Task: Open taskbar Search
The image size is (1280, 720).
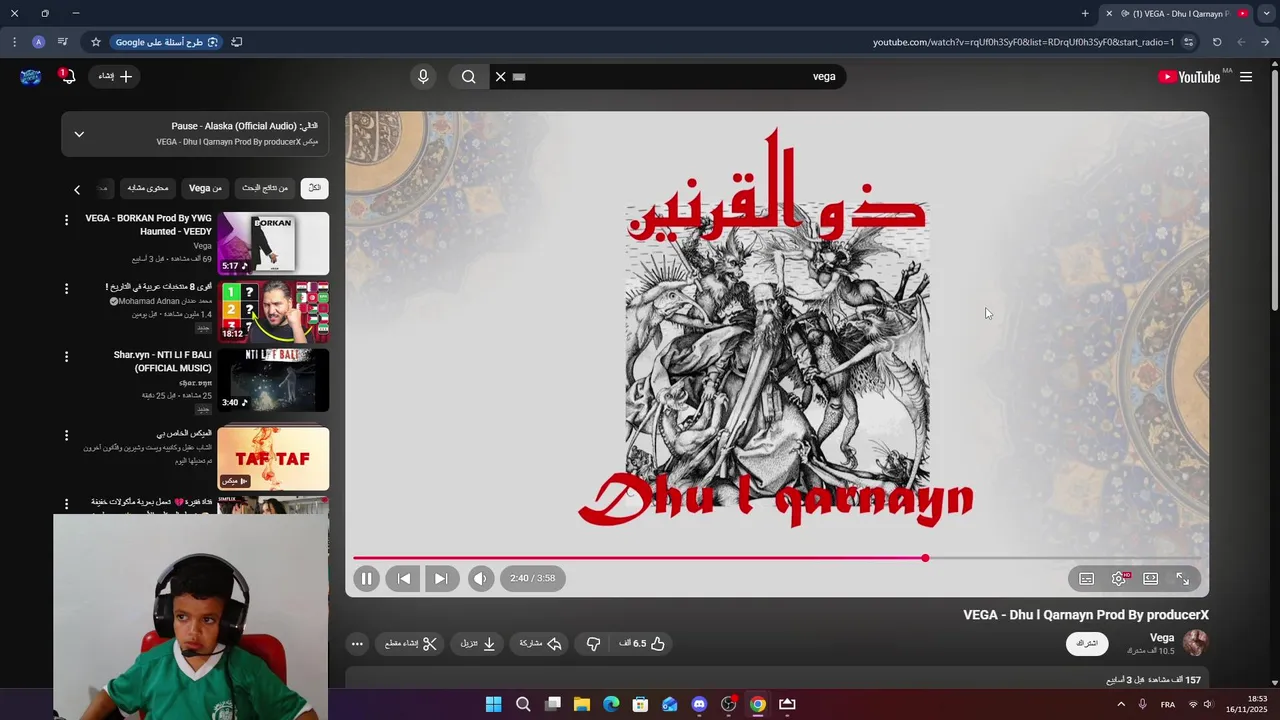Action: click(523, 704)
